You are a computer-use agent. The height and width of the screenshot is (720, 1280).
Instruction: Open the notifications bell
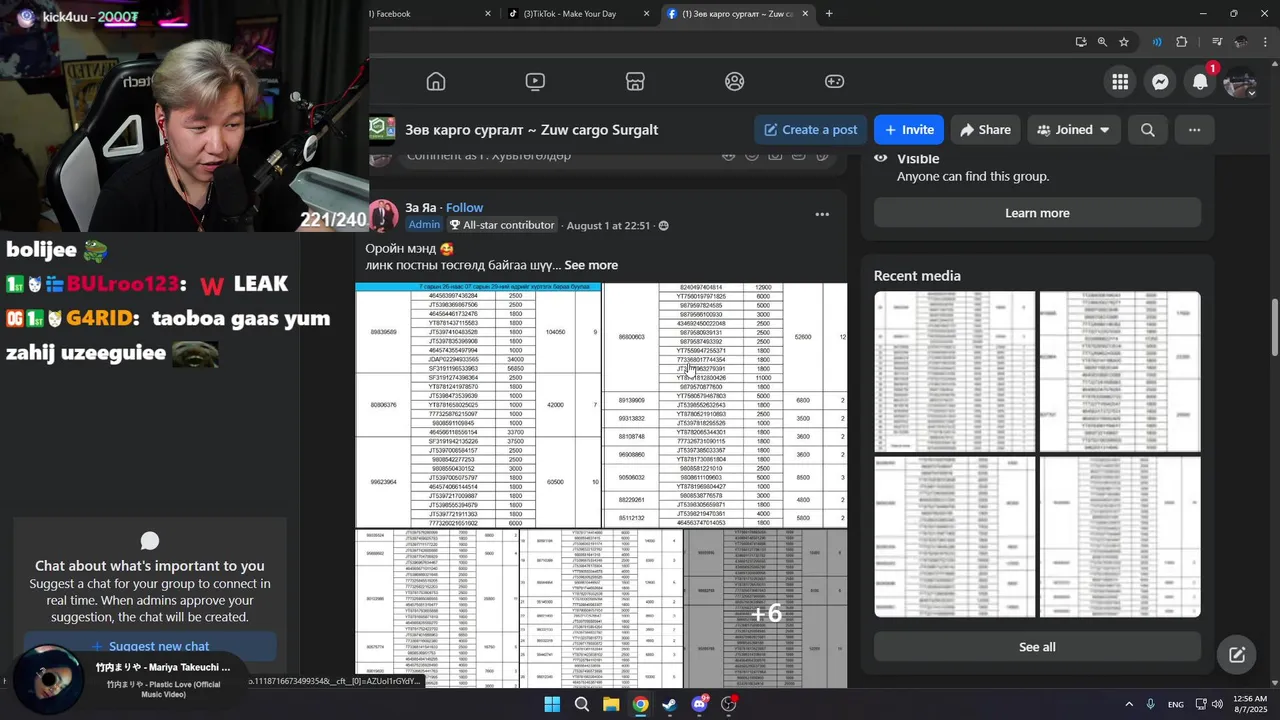1200,82
